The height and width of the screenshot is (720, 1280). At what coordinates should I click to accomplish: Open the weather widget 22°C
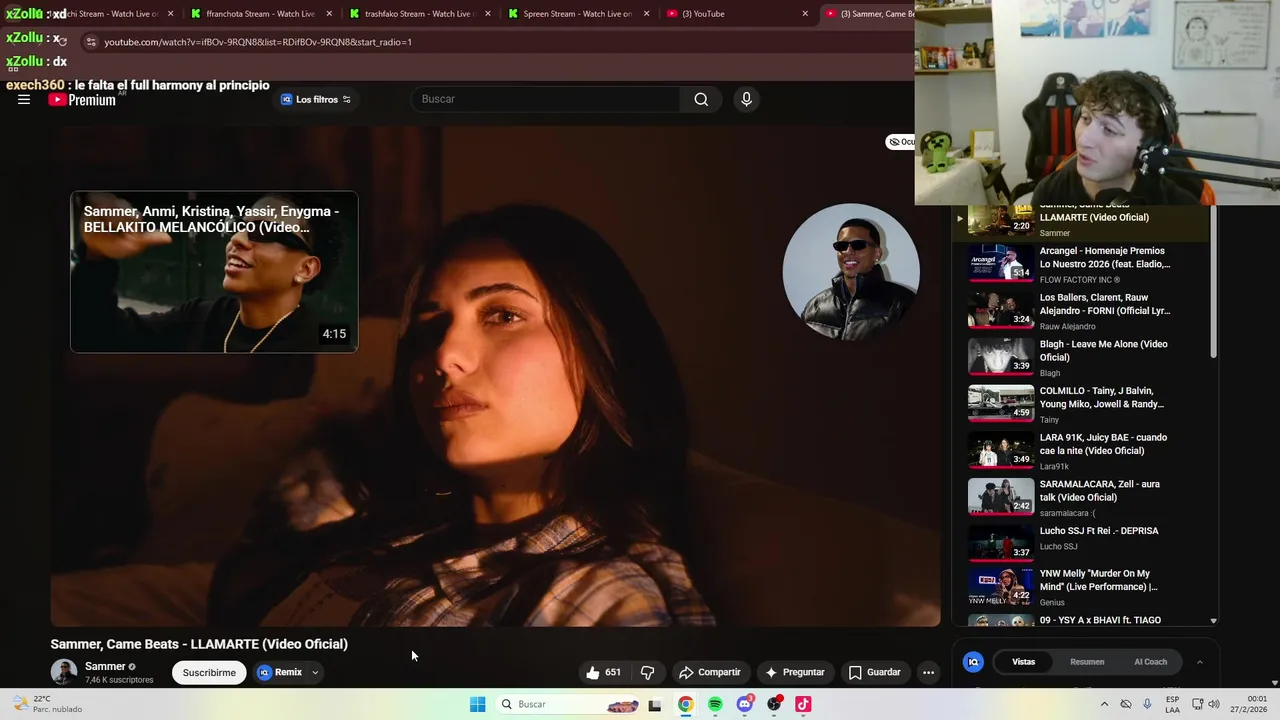[46, 704]
